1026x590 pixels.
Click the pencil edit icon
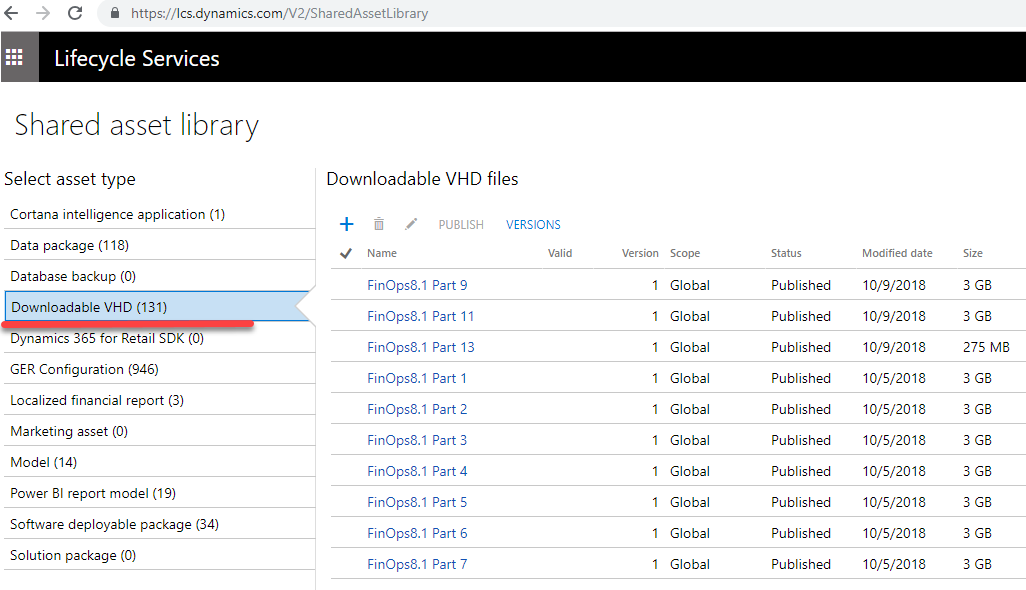point(411,224)
